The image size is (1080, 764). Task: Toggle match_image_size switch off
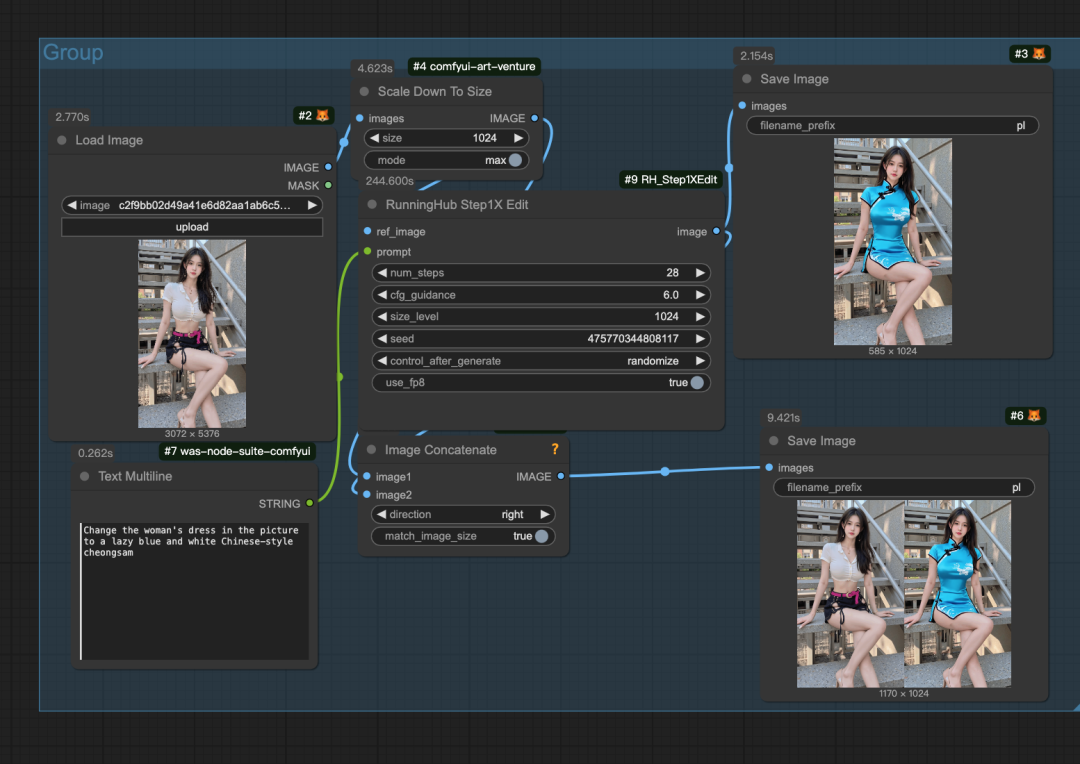point(541,537)
